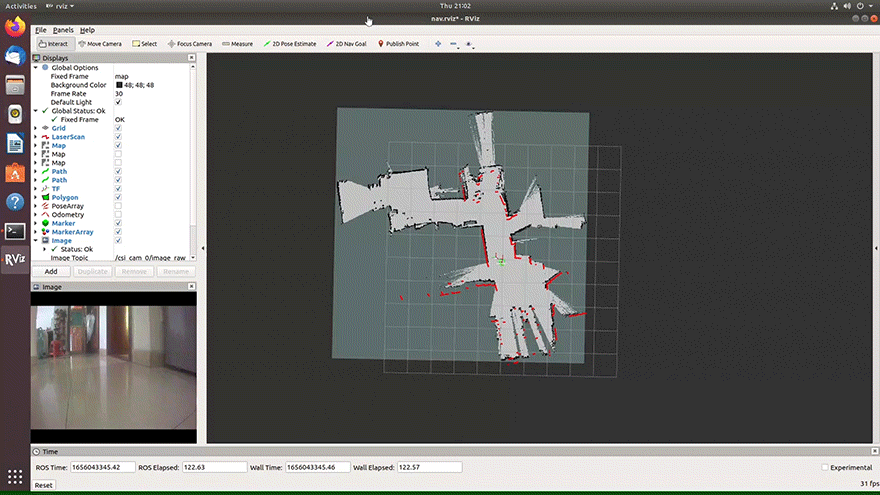This screenshot has width=880, height=495.
Task: Click the Interact tool in toolbar
Action: pyautogui.click(x=54, y=44)
